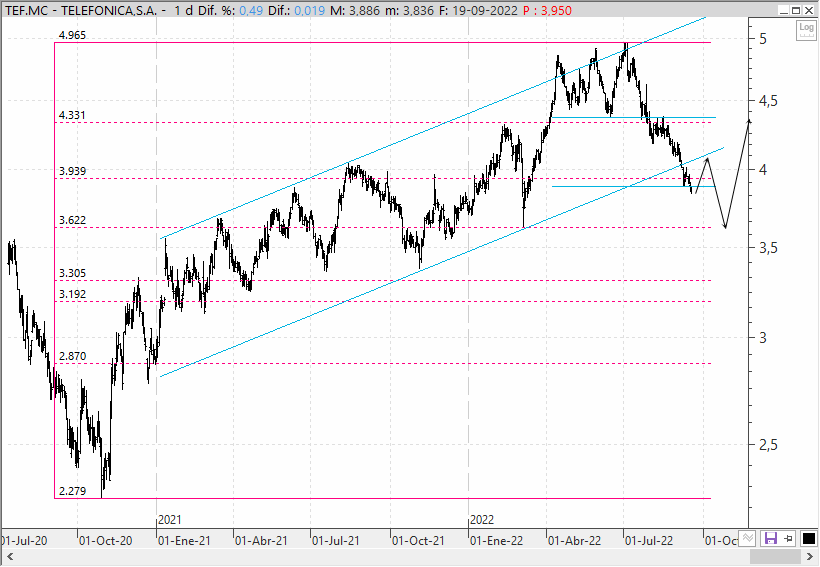Click the 2022 year label on axis
The width and height of the screenshot is (820, 567).
[482, 520]
